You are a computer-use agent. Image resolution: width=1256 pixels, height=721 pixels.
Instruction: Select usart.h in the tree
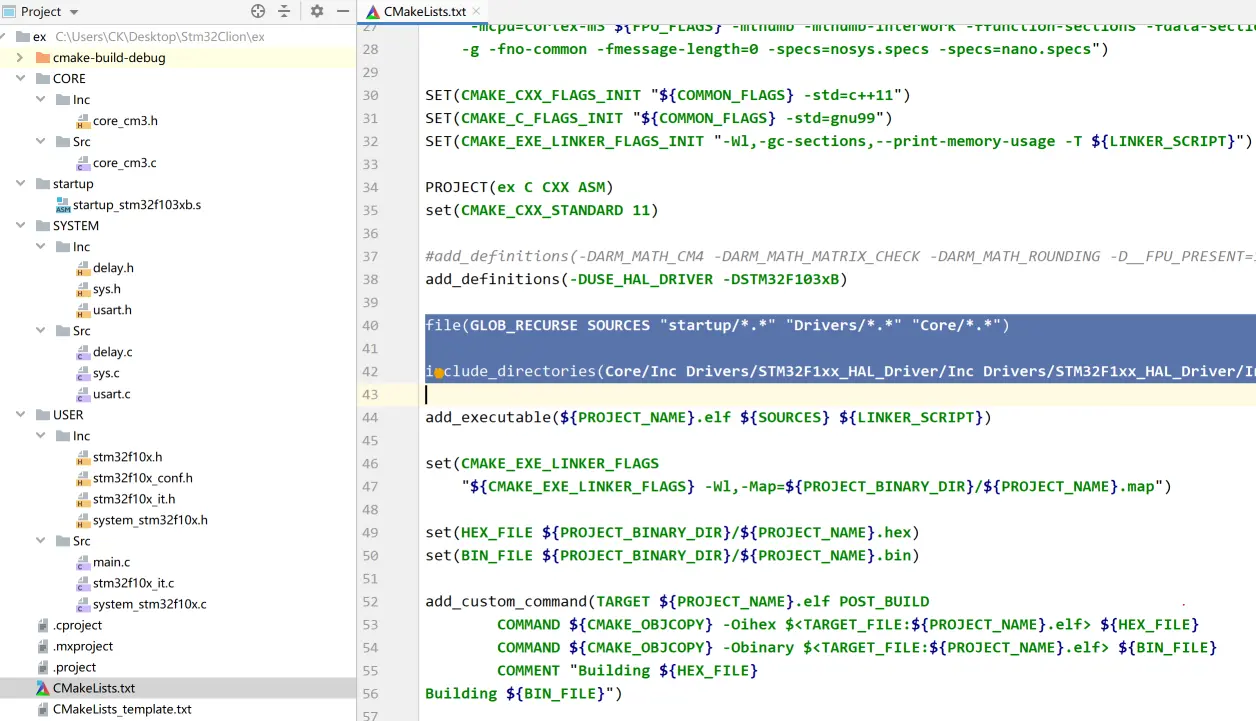click(x=112, y=310)
